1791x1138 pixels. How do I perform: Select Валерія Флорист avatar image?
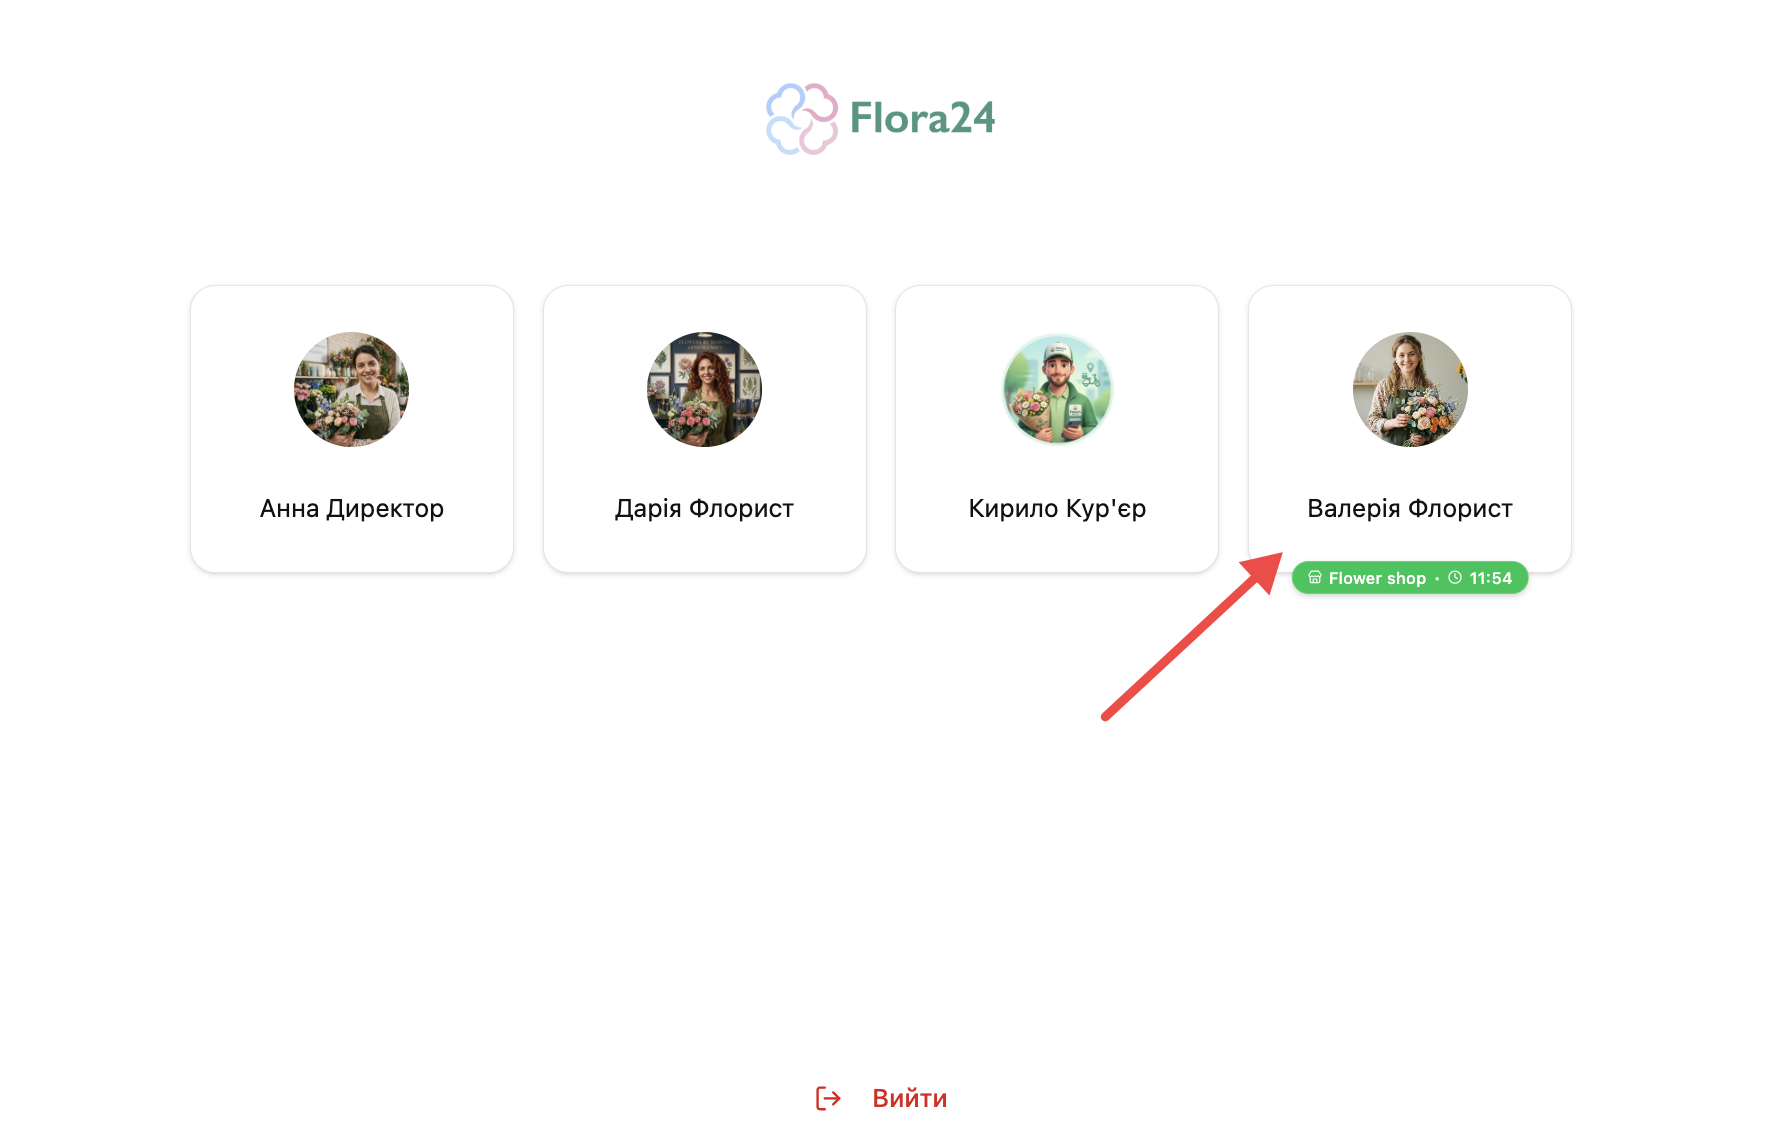tap(1410, 389)
